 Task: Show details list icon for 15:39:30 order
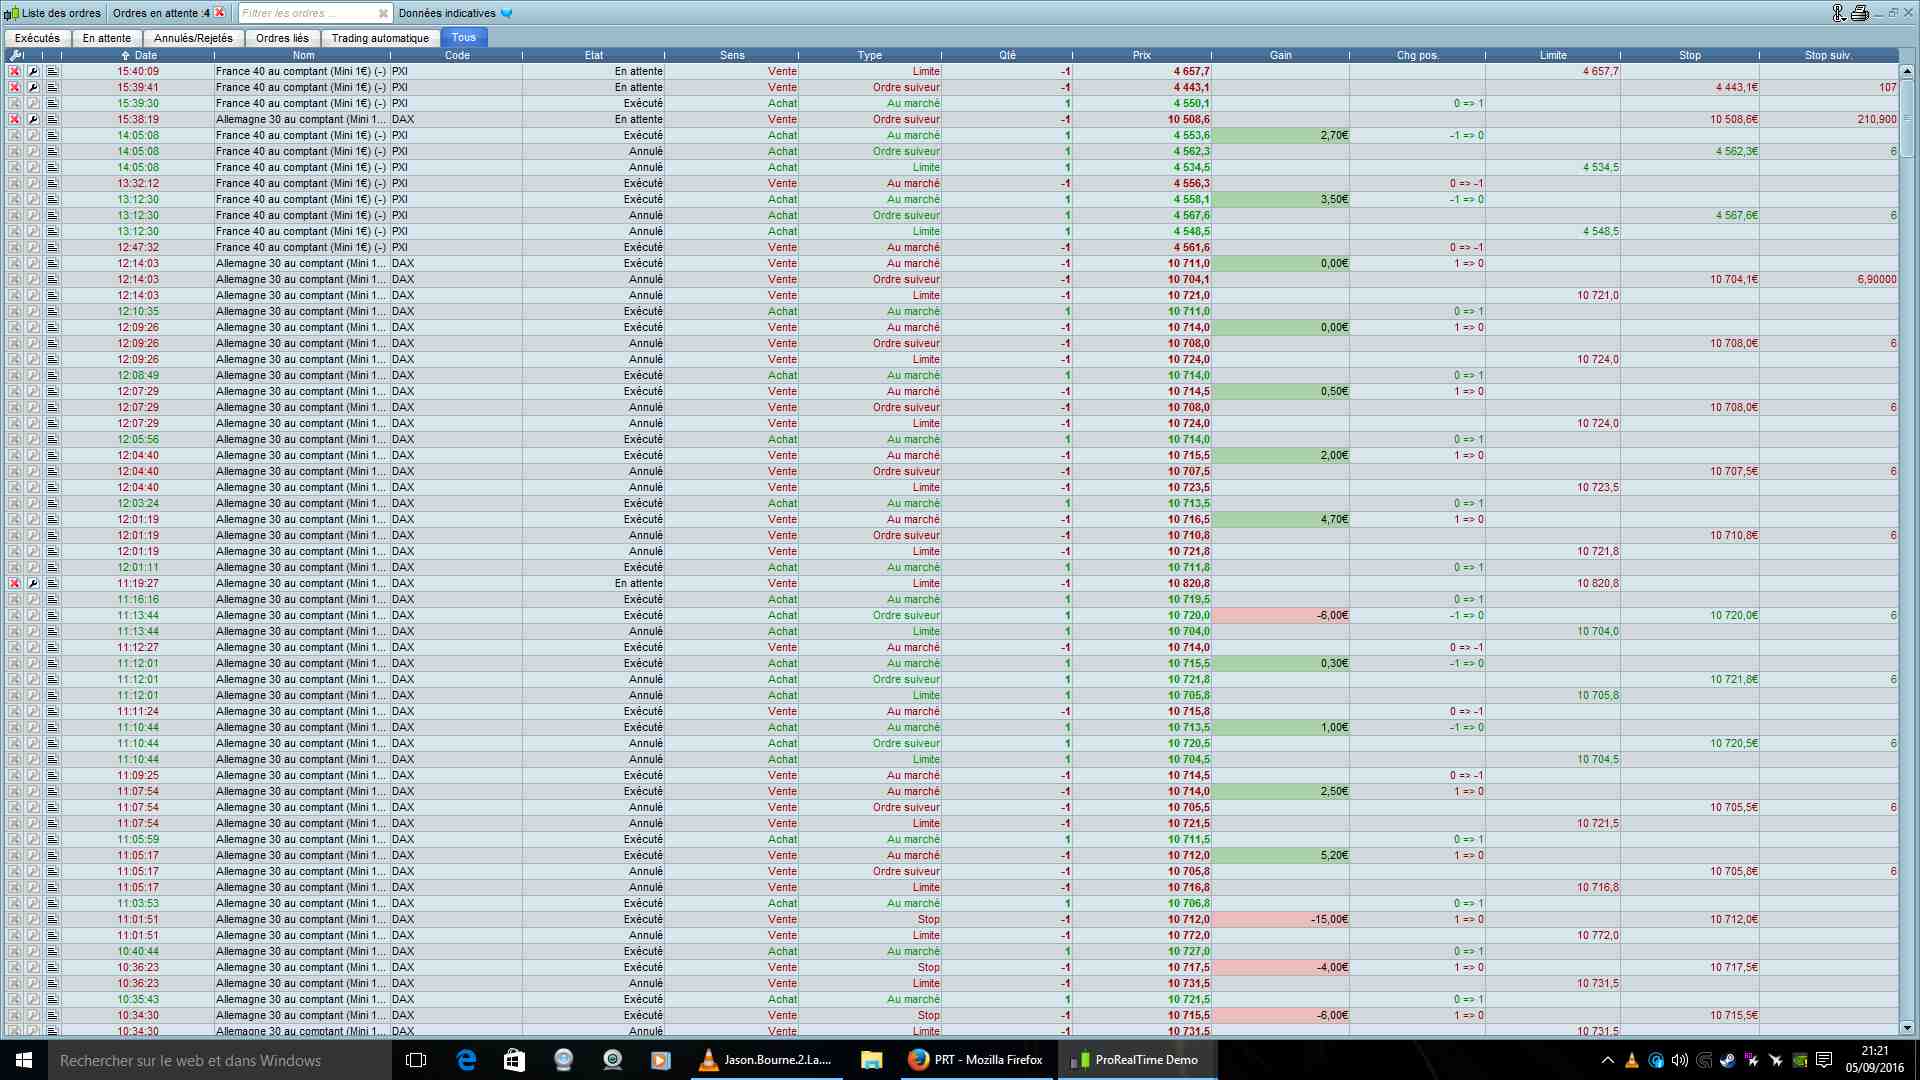[x=52, y=104]
